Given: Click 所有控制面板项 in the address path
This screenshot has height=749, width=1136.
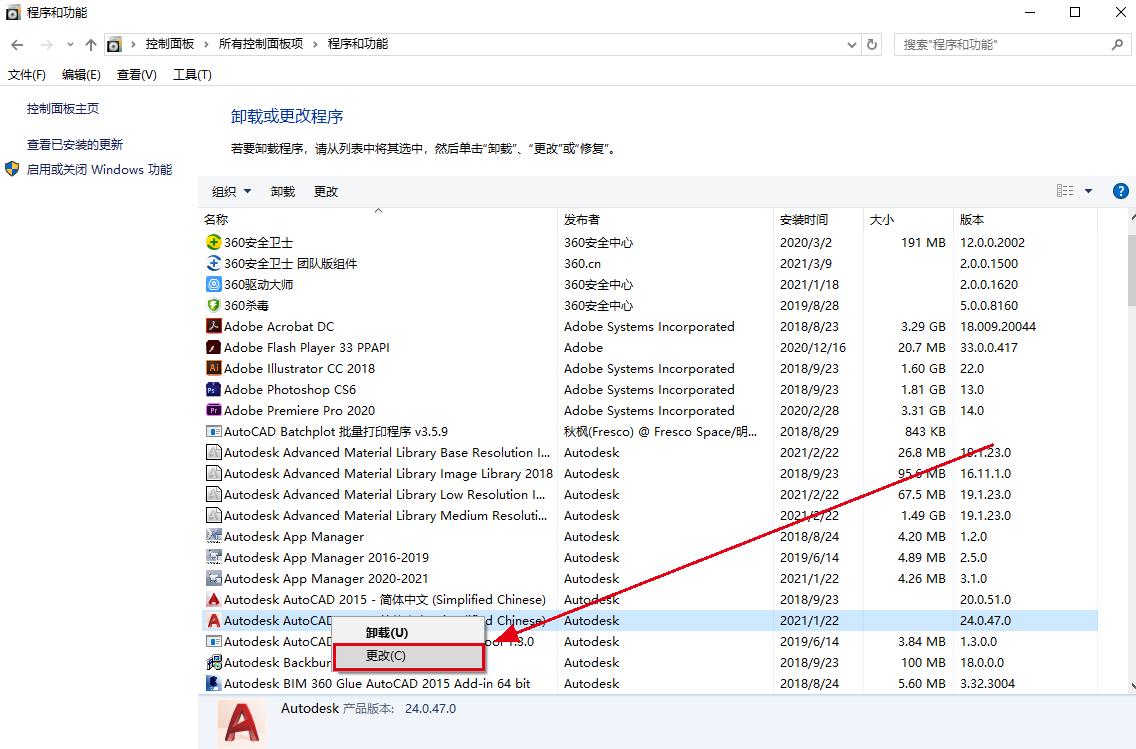Looking at the screenshot, I should coord(261,44).
